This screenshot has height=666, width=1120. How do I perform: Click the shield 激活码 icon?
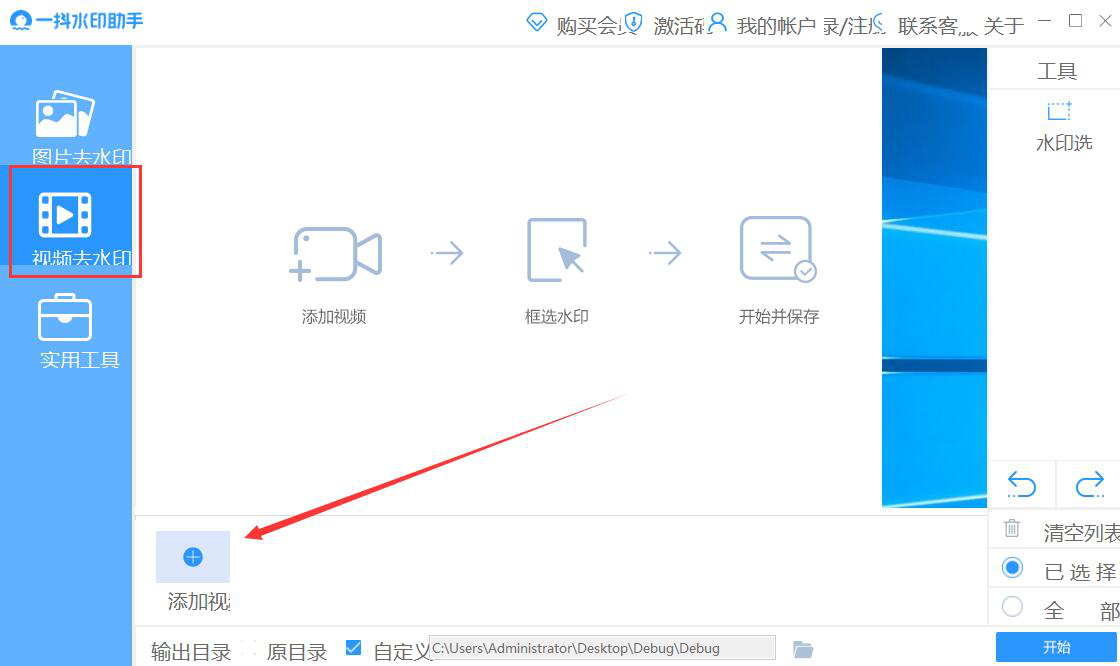click(x=633, y=22)
